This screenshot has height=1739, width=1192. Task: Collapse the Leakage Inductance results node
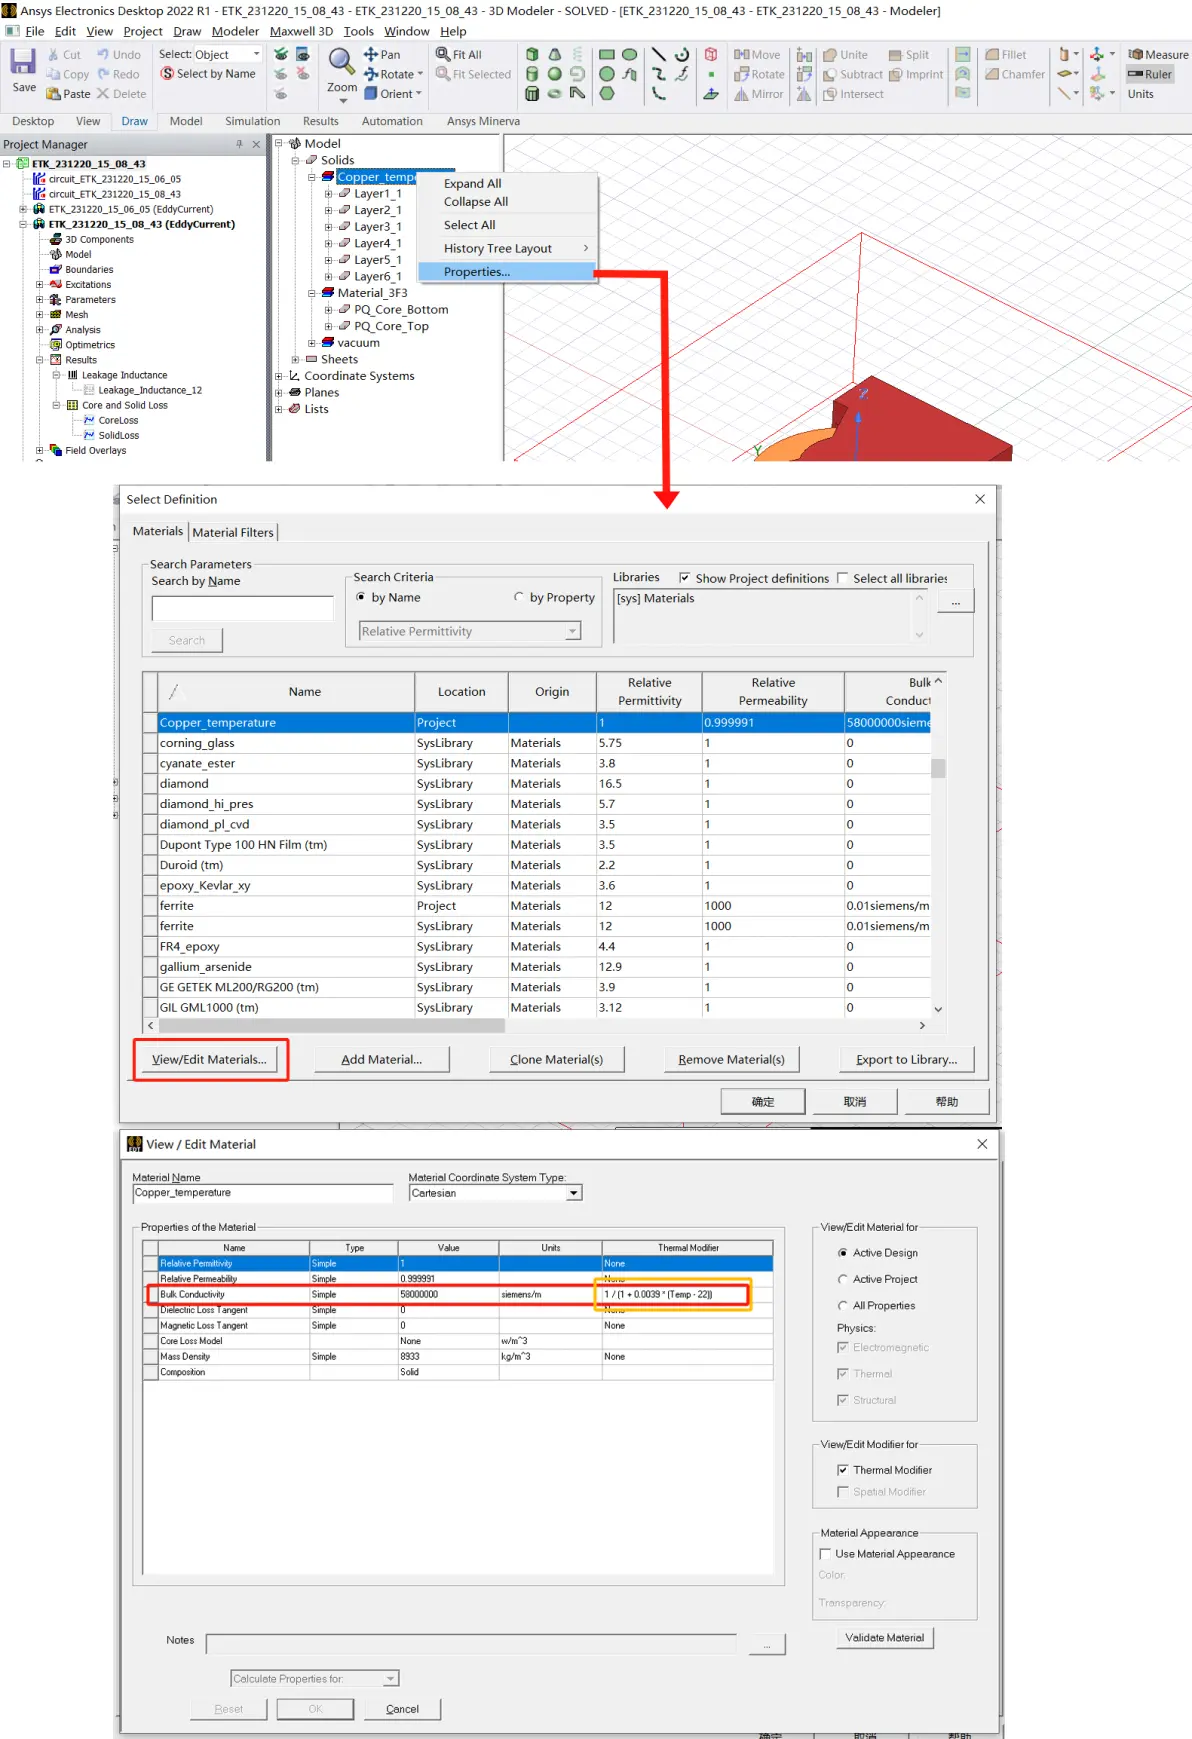pos(56,375)
